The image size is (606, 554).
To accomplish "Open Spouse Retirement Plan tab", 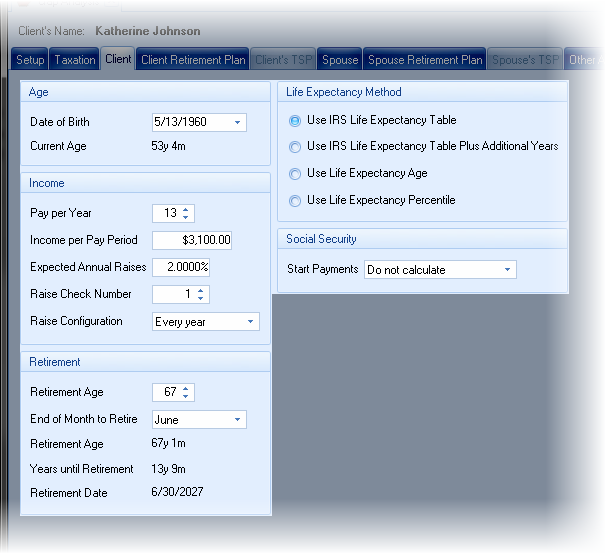I will pos(425,60).
